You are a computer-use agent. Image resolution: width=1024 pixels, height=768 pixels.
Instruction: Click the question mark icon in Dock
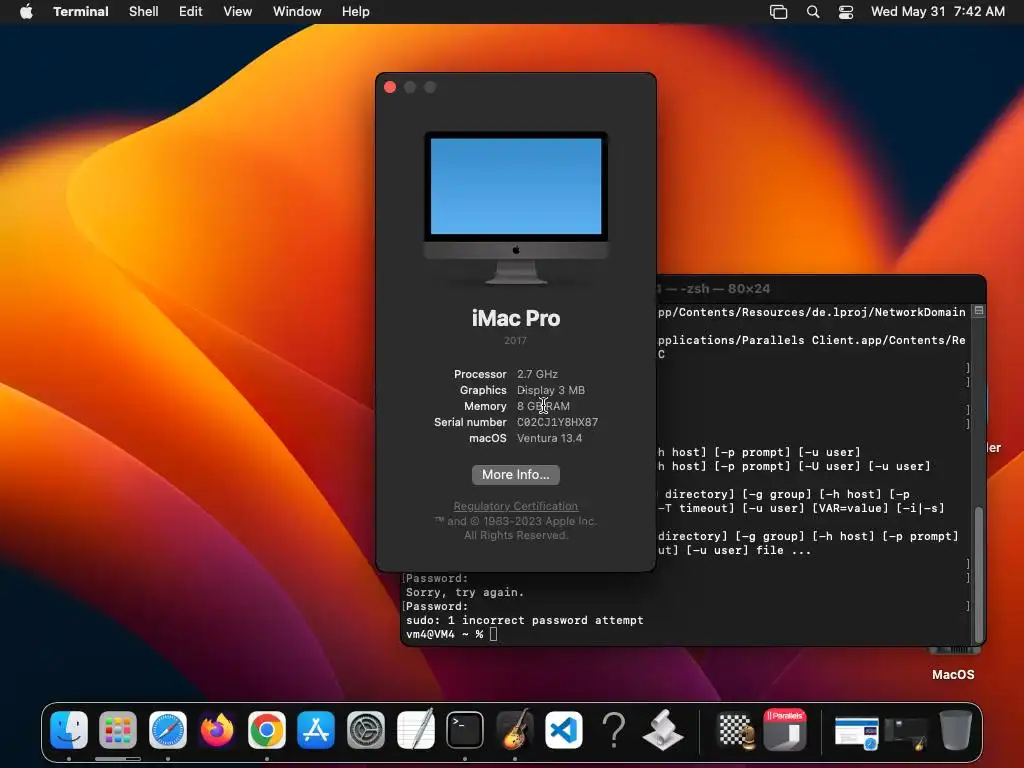613,729
